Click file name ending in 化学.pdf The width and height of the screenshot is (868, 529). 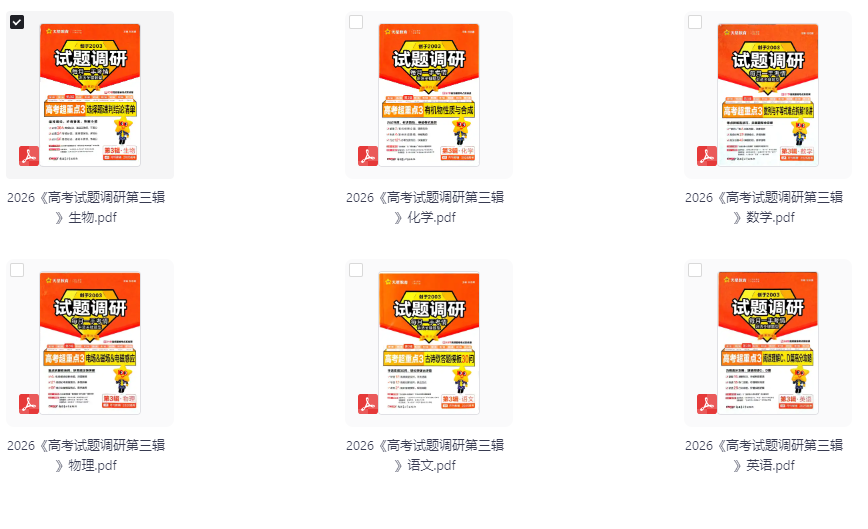click(x=425, y=208)
